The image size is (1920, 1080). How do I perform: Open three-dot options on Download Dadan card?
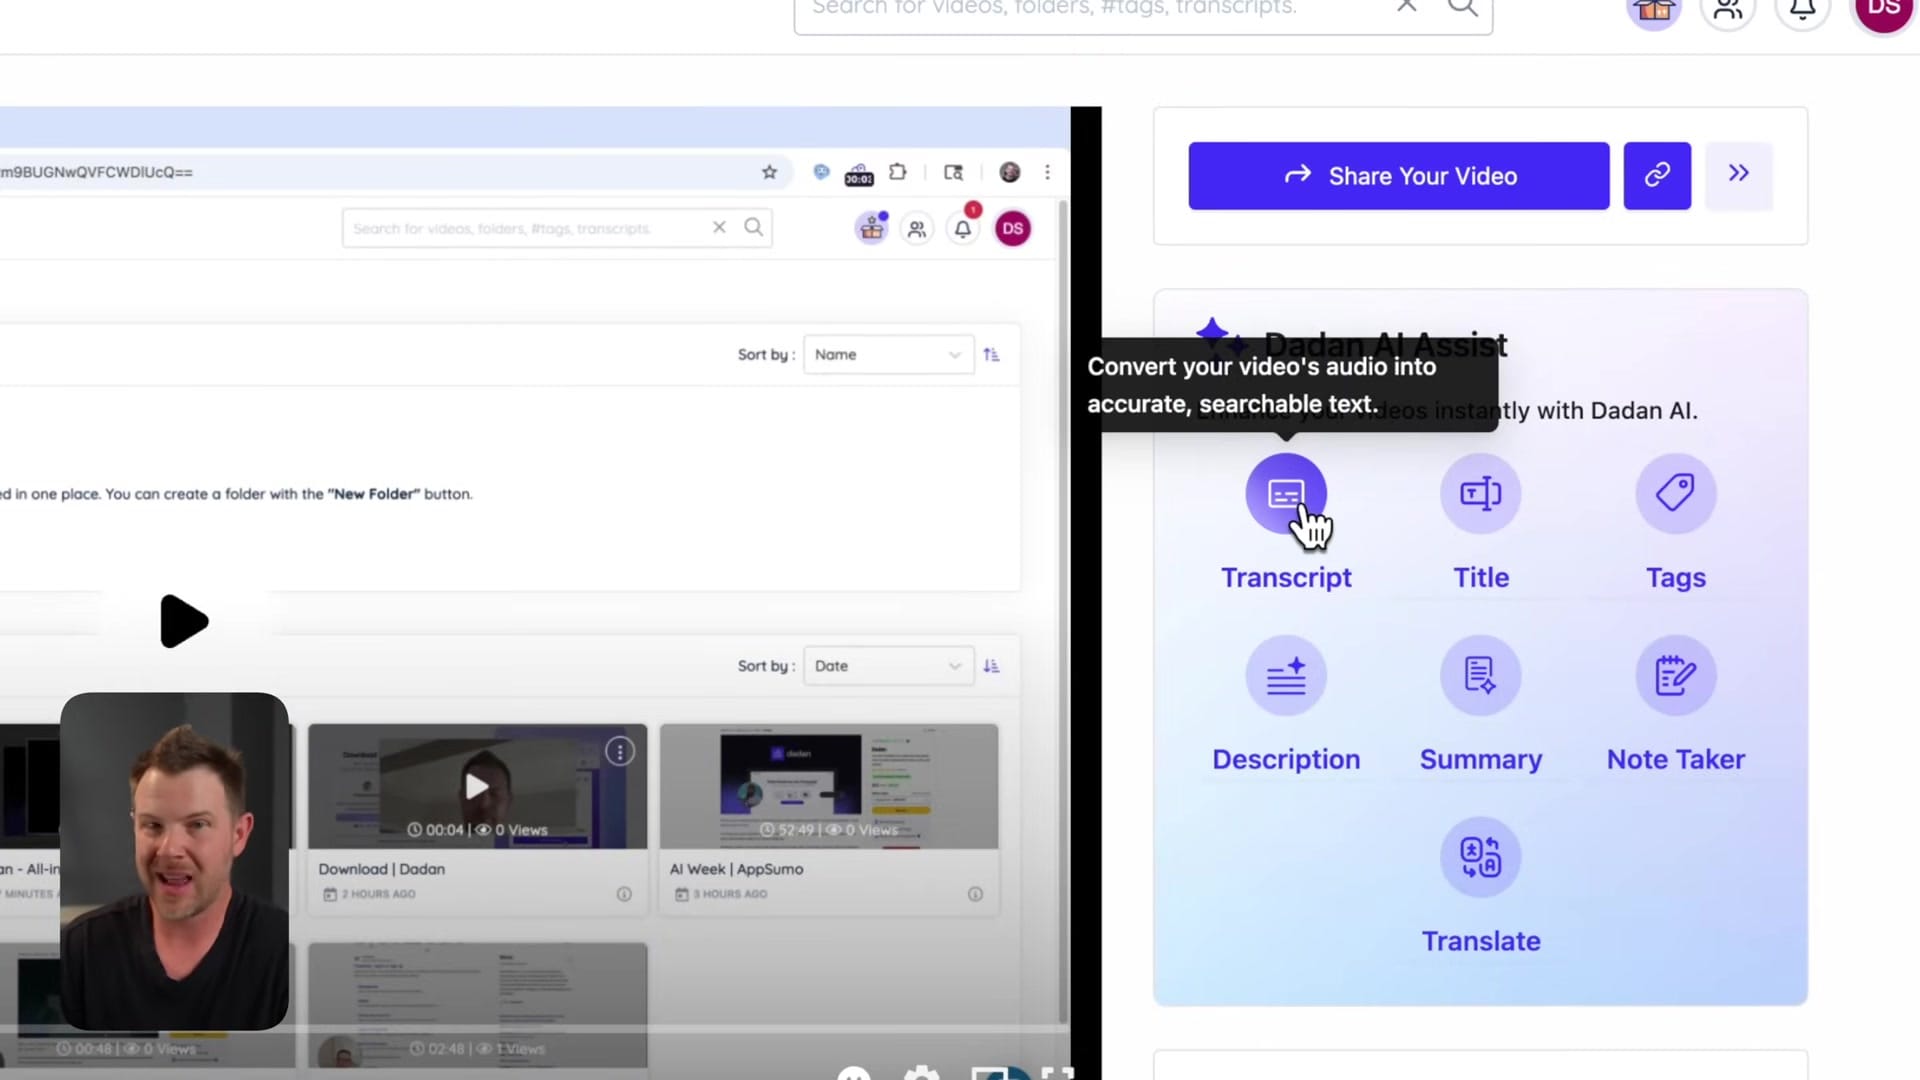pyautogui.click(x=620, y=752)
